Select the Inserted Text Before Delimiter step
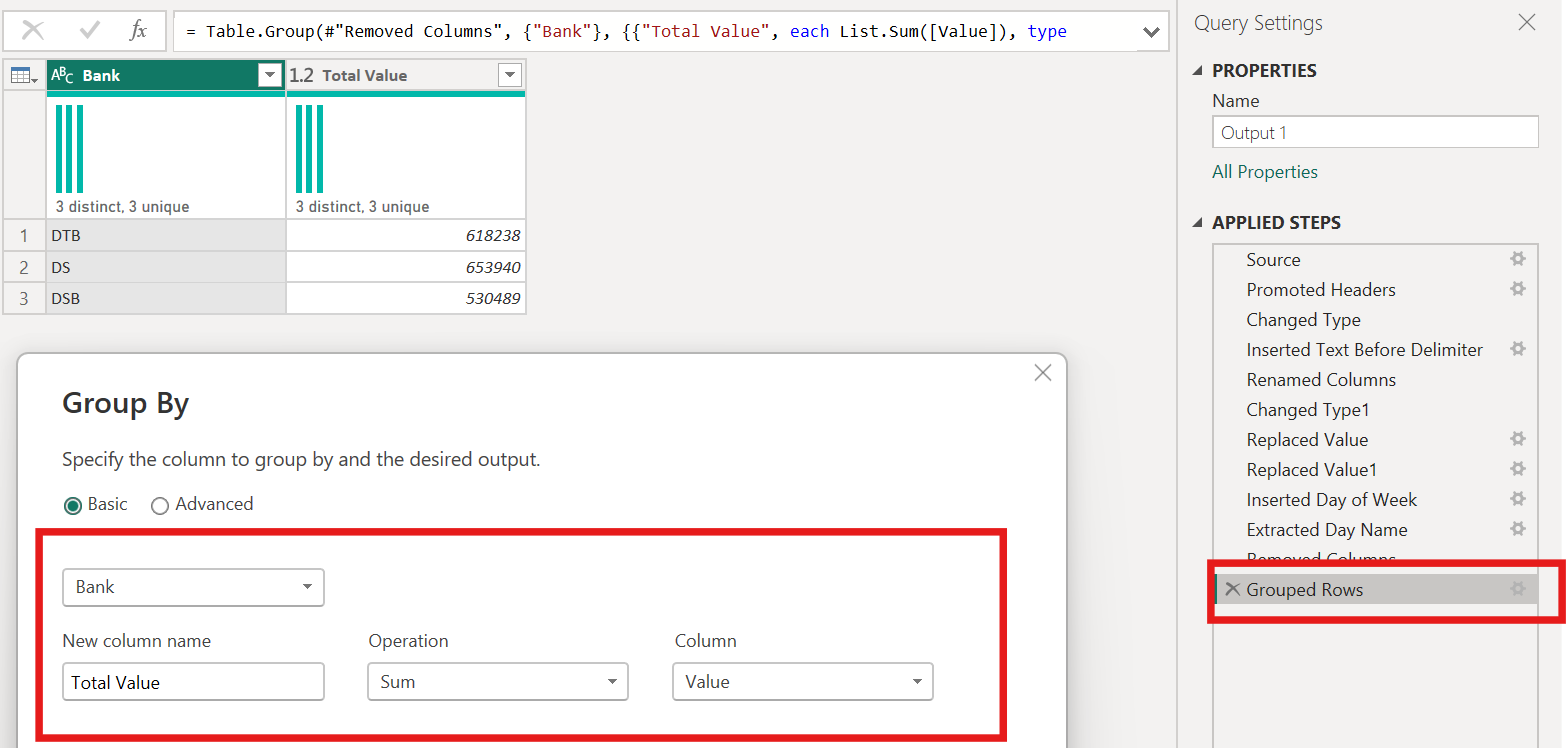Image resolution: width=1566 pixels, height=748 pixels. coord(1365,350)
